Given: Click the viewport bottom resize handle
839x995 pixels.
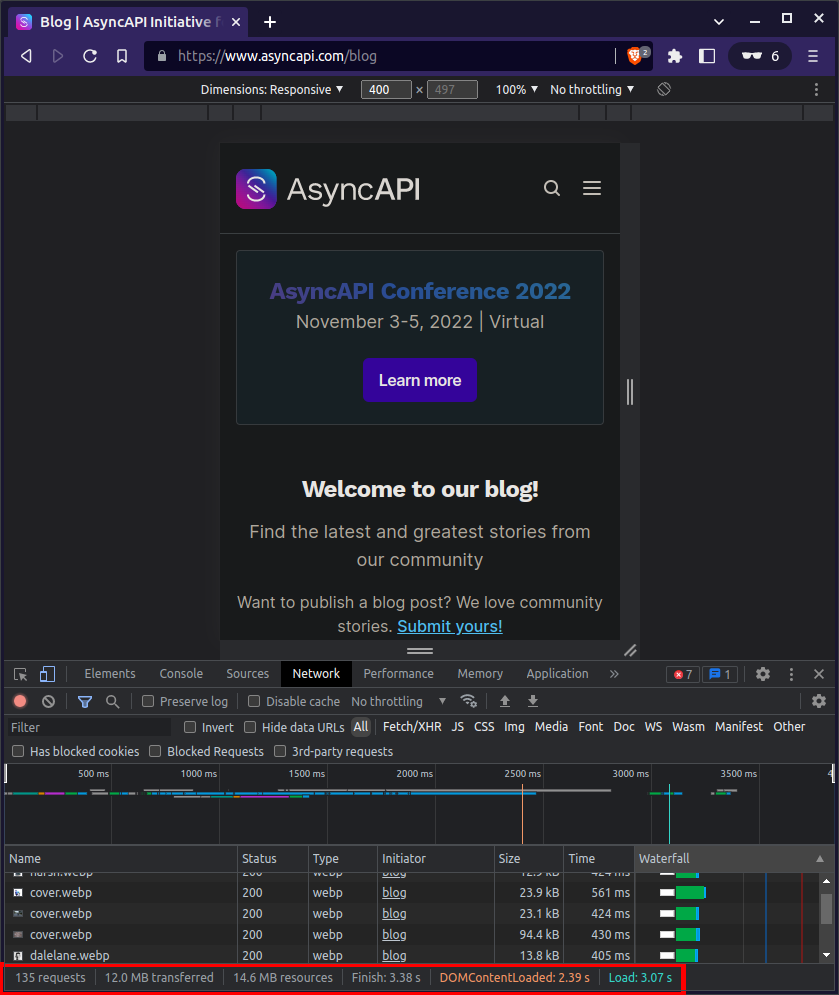Looking at the screenshot, I should (x=420, y=650).
